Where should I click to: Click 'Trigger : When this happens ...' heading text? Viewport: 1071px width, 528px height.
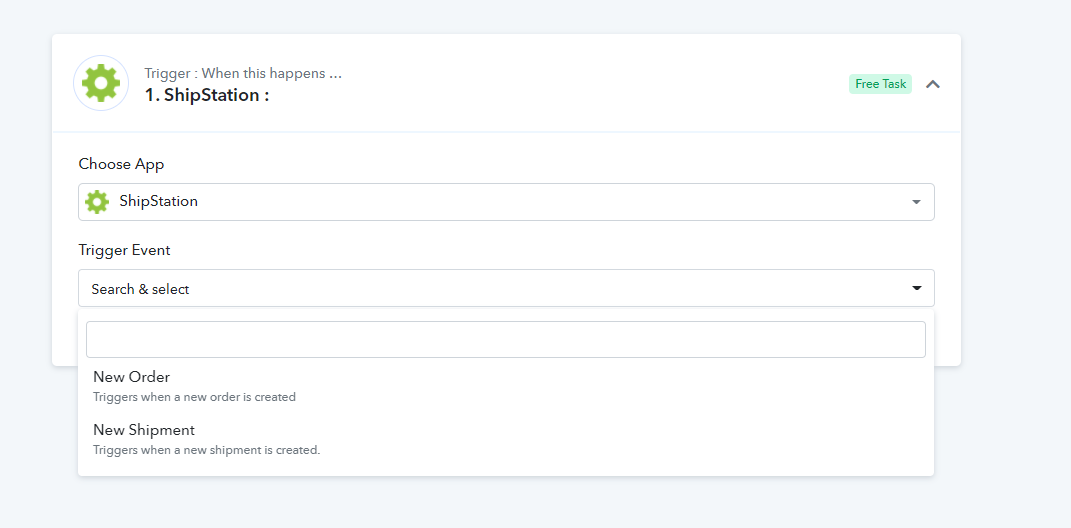click(243, 73)
